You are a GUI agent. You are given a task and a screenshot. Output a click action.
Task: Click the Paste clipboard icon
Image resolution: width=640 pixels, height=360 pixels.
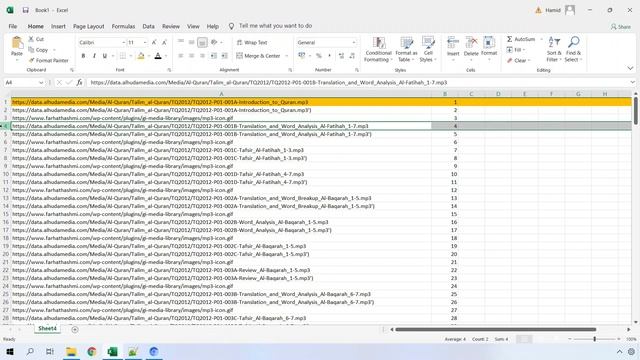[x=17, y=43]
